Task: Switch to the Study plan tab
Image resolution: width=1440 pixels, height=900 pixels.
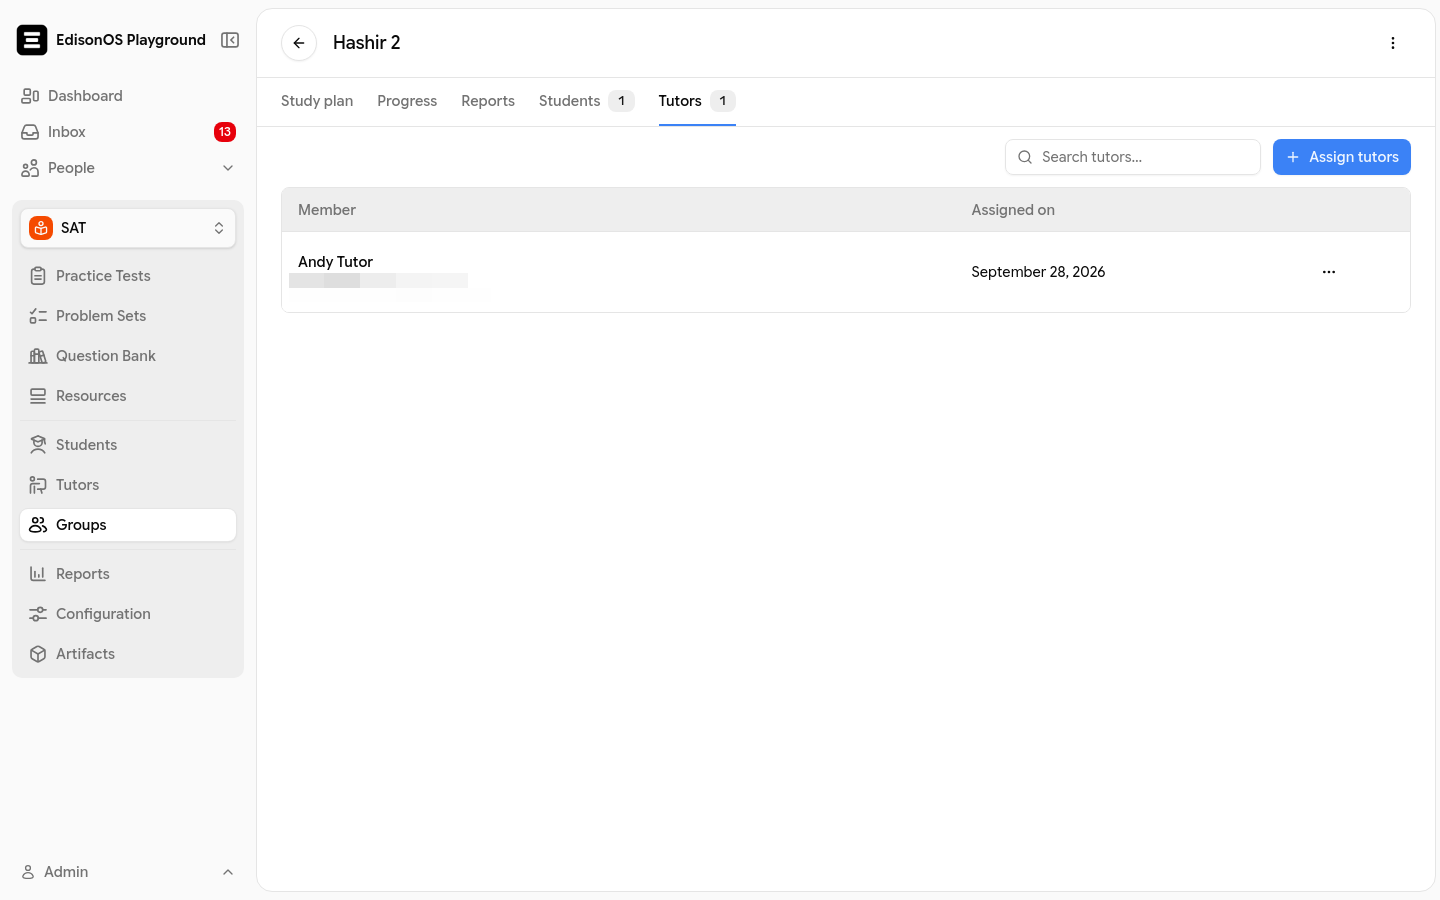Action: point(317,101)
